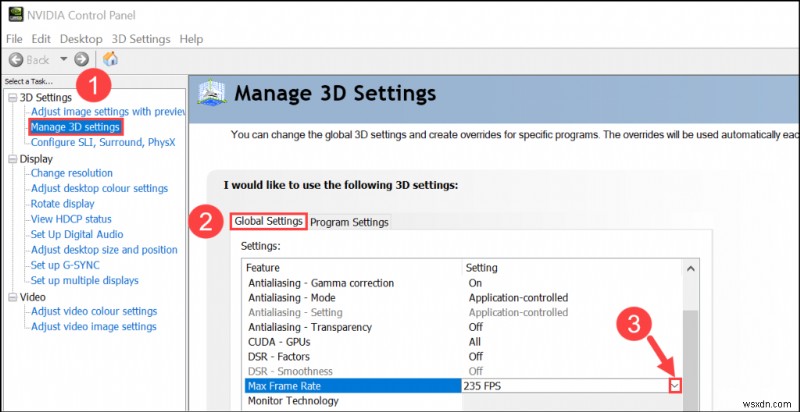Open the File menu
The height and width of the screenshot is (412, 800).
pos(15,39)
